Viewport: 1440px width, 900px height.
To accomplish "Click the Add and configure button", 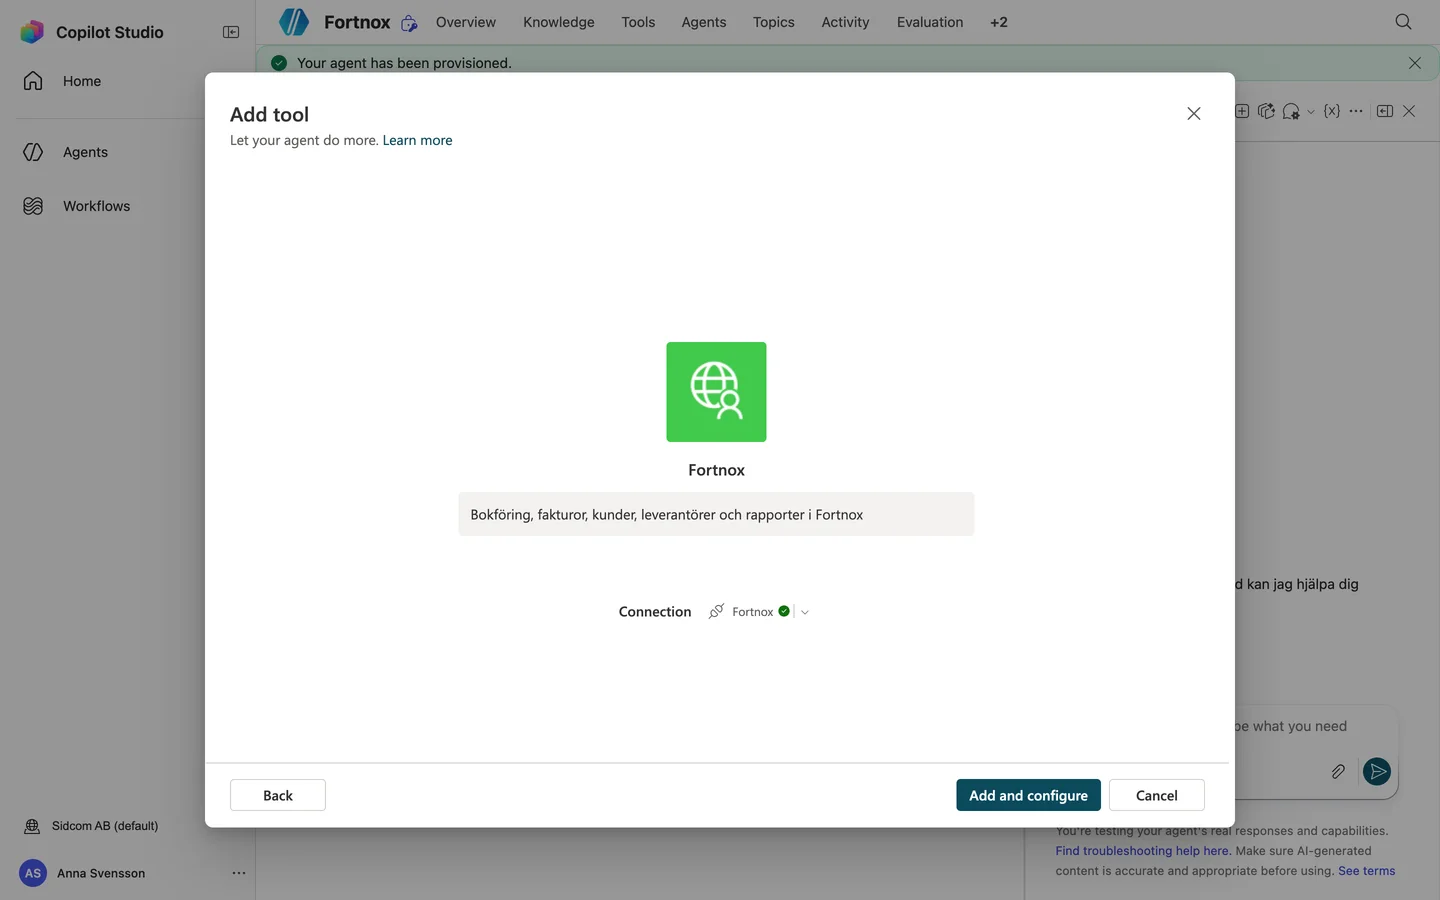I will point(1028,795).
